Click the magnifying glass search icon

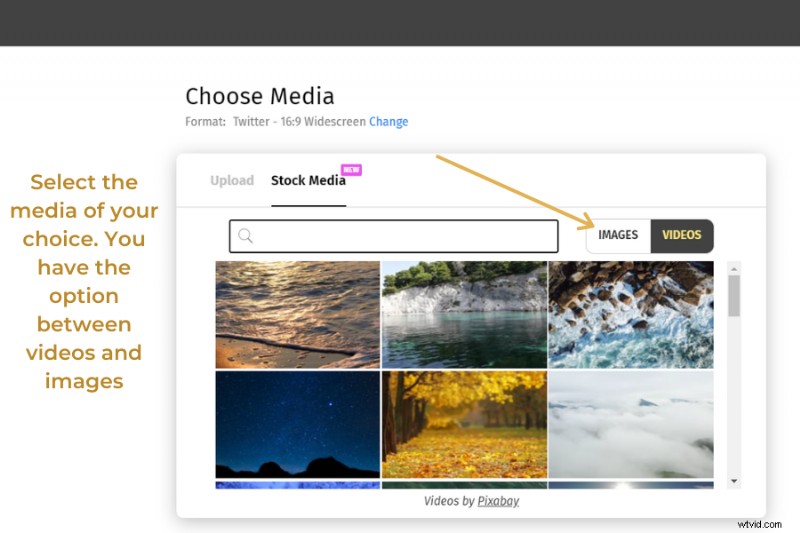245,236
